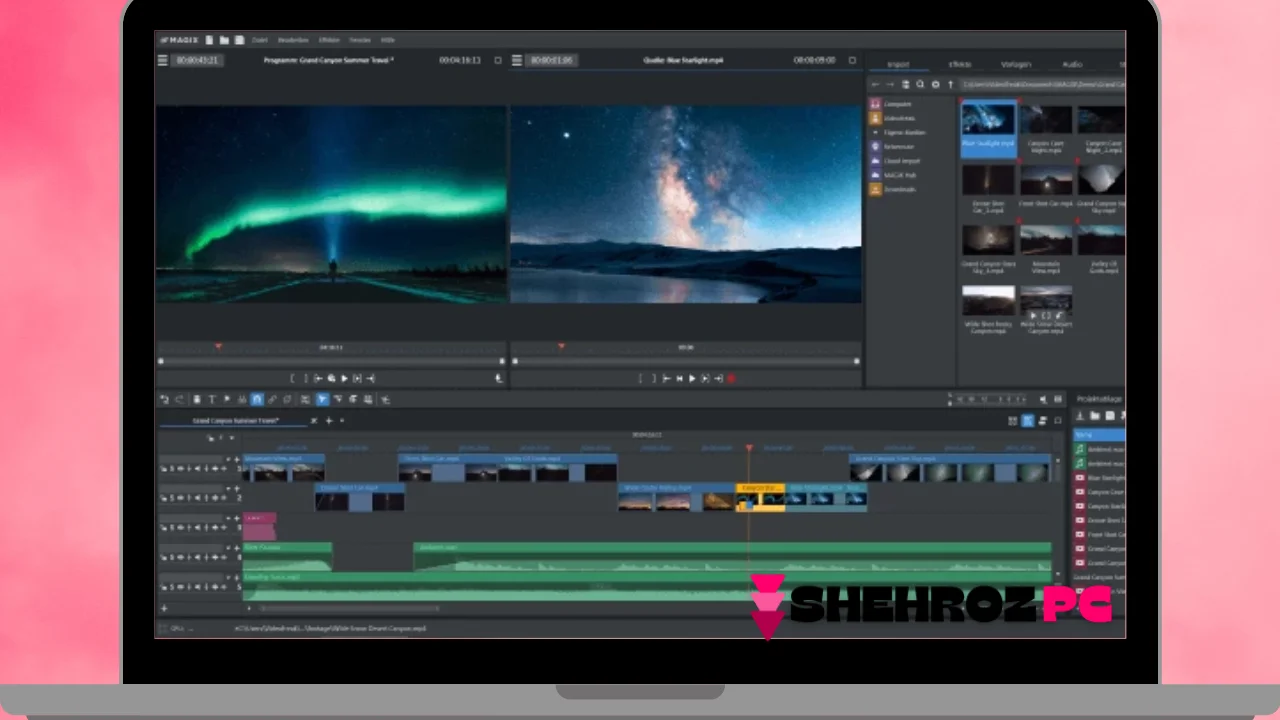Open the dropdown arrow beside timeline tabs

pos(342,421)
